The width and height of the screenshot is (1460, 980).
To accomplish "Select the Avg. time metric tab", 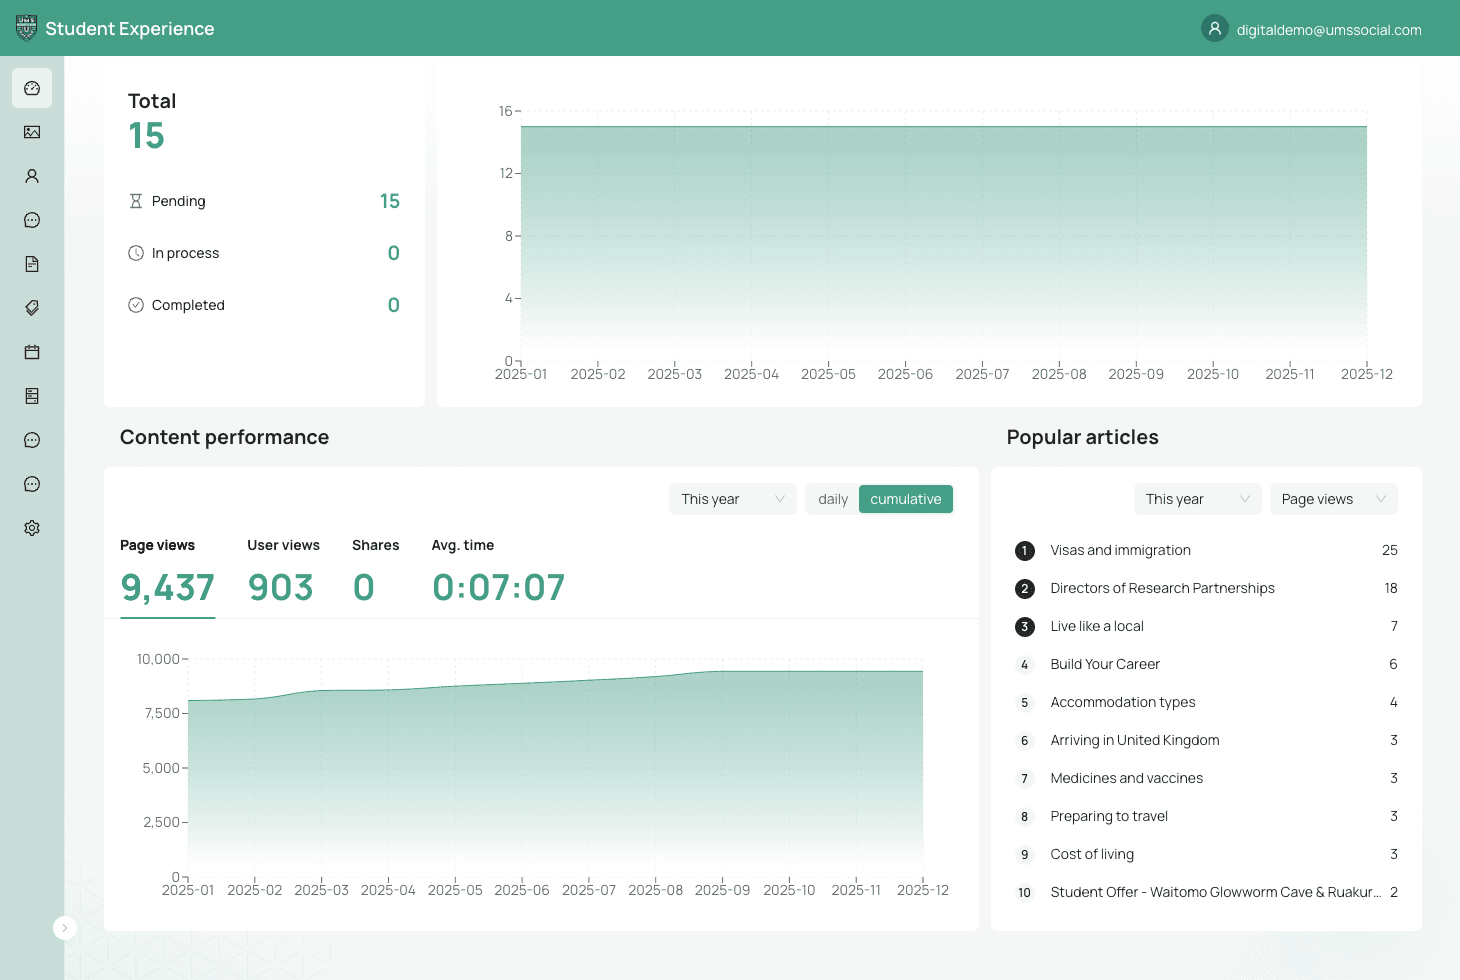I will pyautogui.click(x=498, y=572).
